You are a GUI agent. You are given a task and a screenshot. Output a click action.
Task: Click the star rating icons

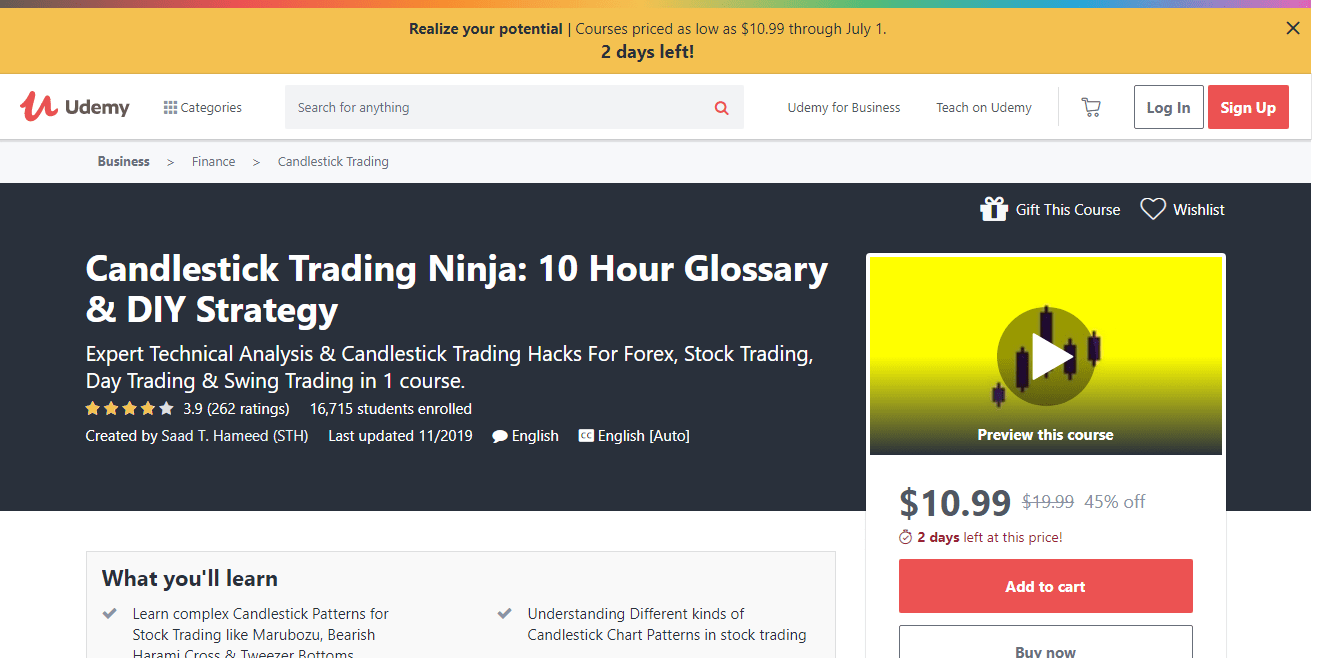point(130,409)
